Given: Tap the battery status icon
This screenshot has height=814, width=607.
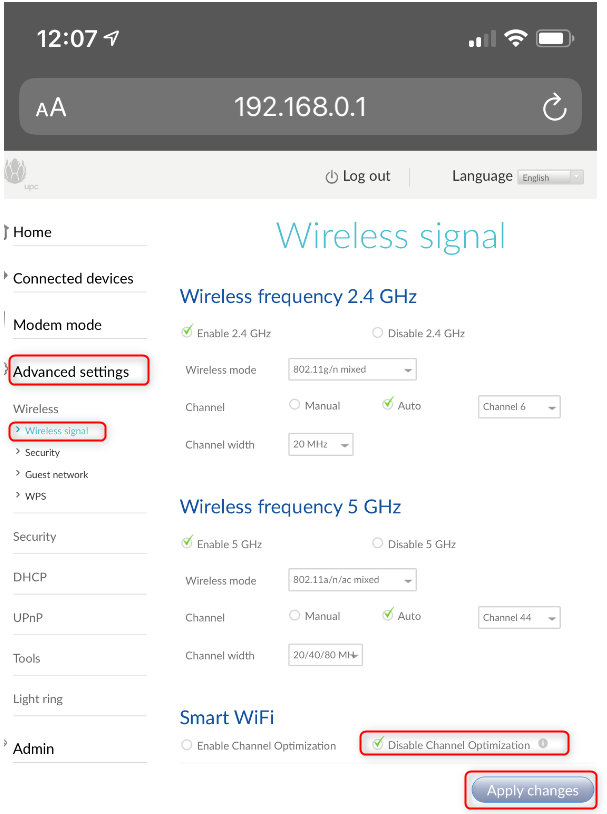Looking at the screenshot, I should [553, 39].
